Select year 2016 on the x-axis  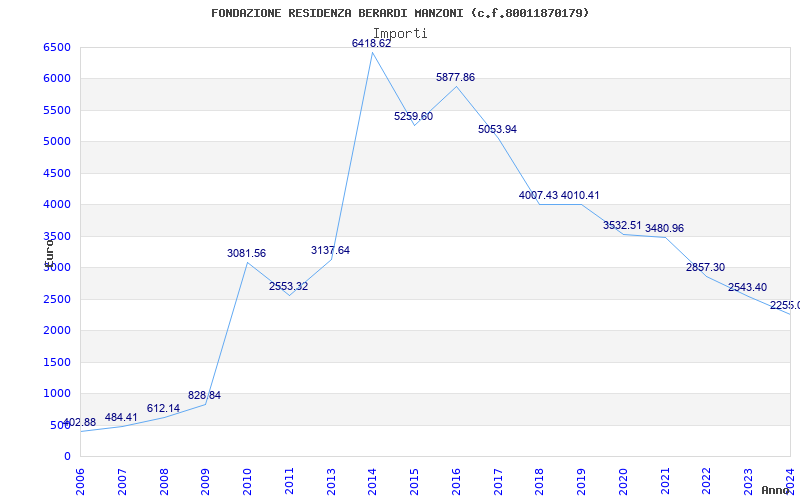pyautogui.click(x=456, y=482)
